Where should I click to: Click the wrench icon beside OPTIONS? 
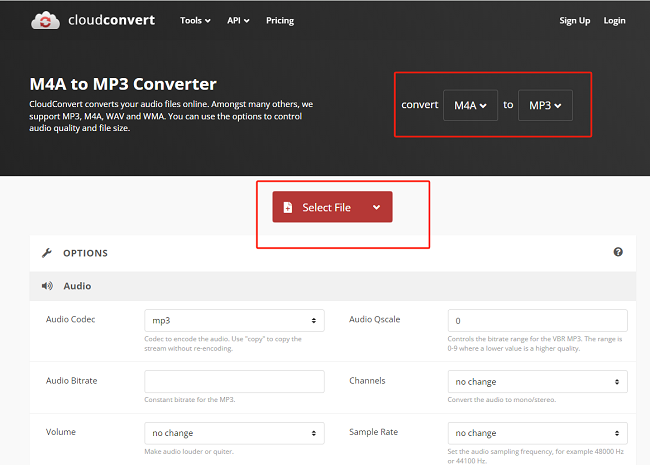click(47, 253)
